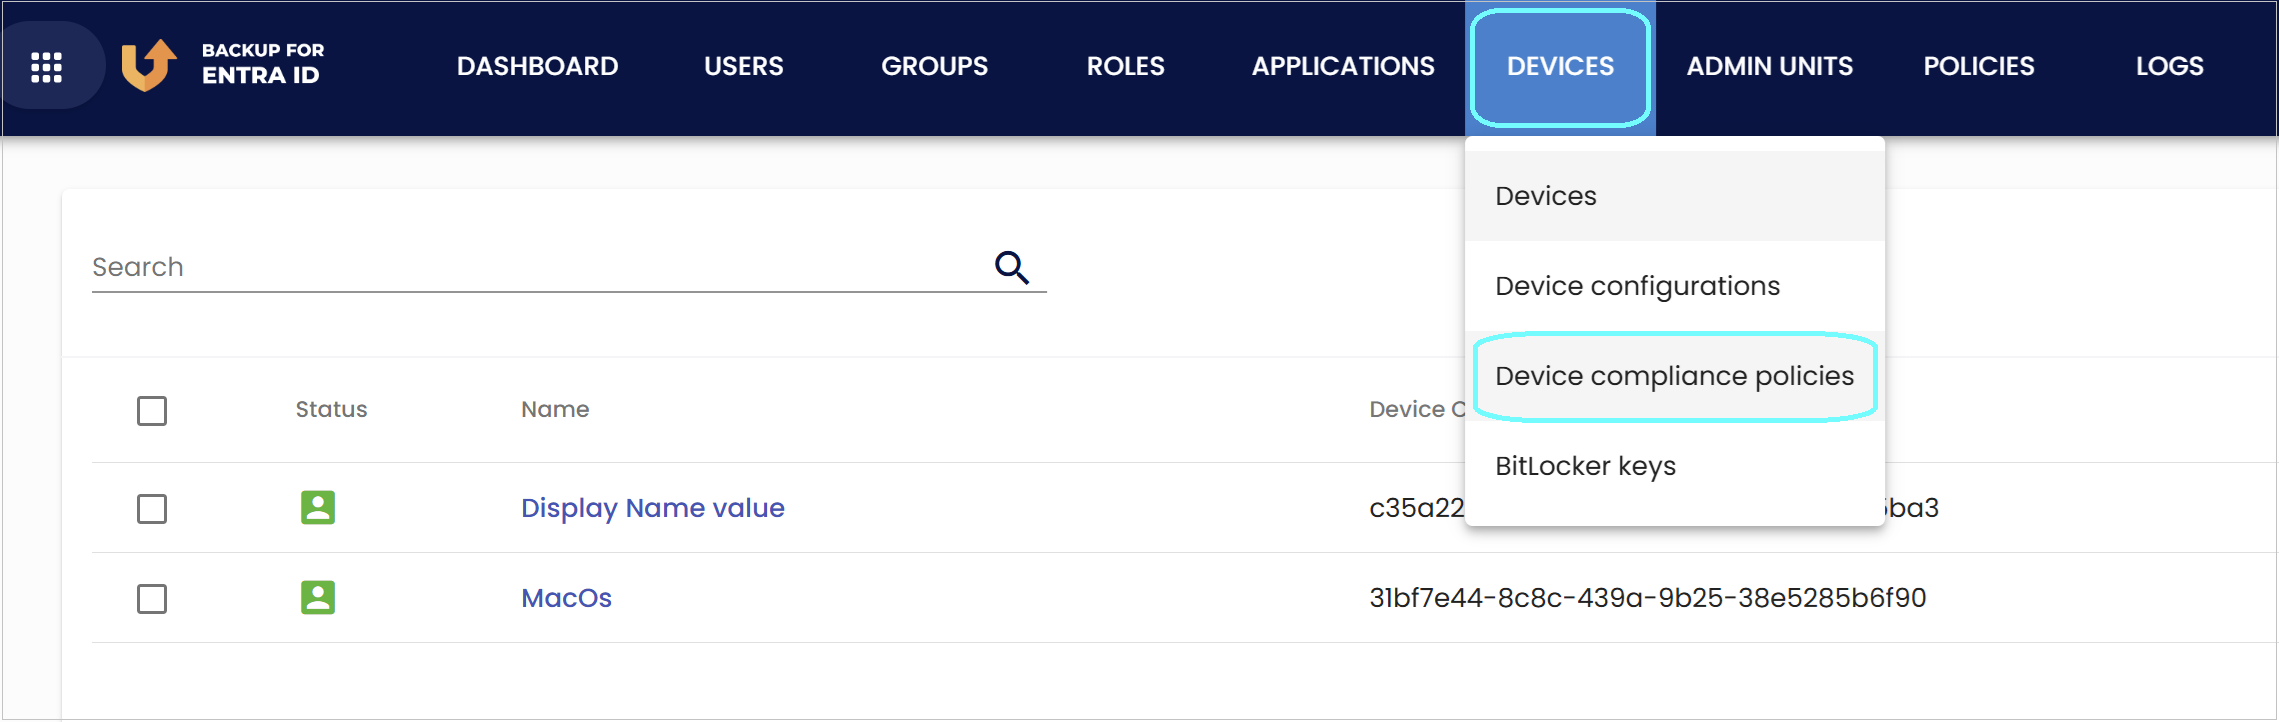Click the search magnifier icon
Viewport: 2279px width, 722px height.
1012,267
